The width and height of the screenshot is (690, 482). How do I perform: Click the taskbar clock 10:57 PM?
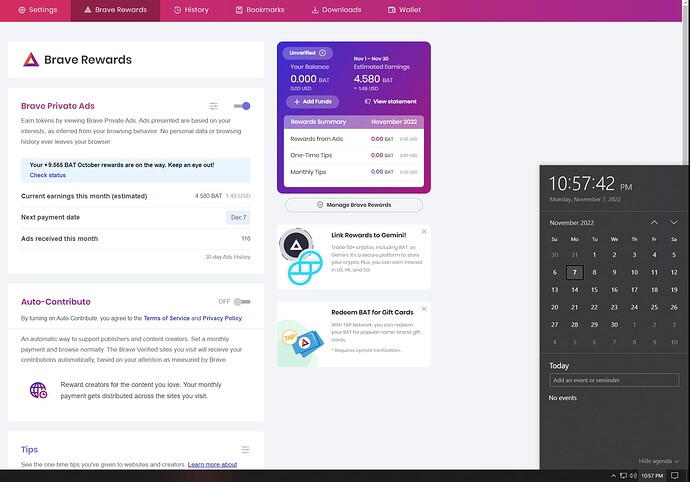click(652, 475)
